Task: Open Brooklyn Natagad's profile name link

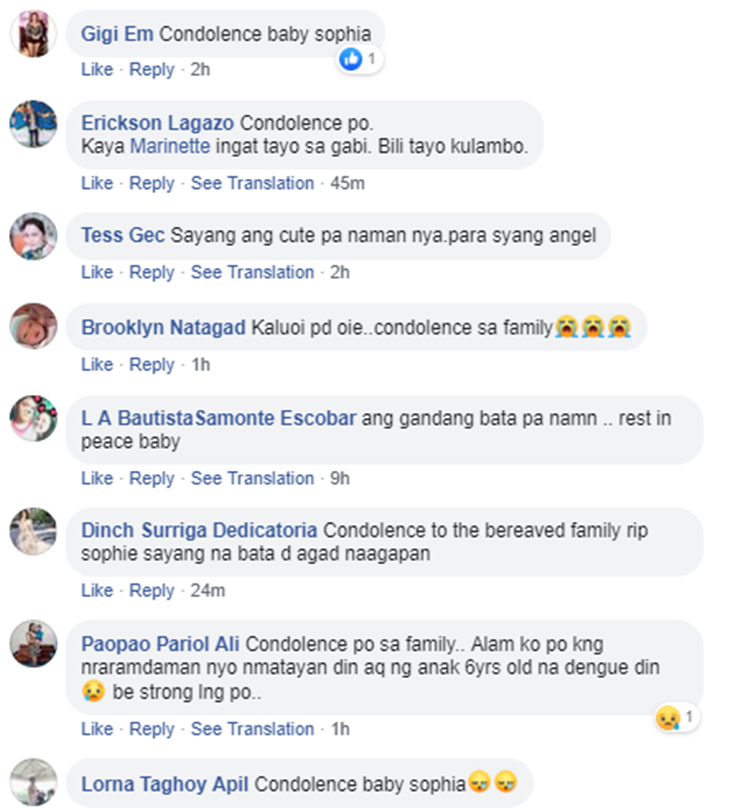Action: (x=163, y=328)
